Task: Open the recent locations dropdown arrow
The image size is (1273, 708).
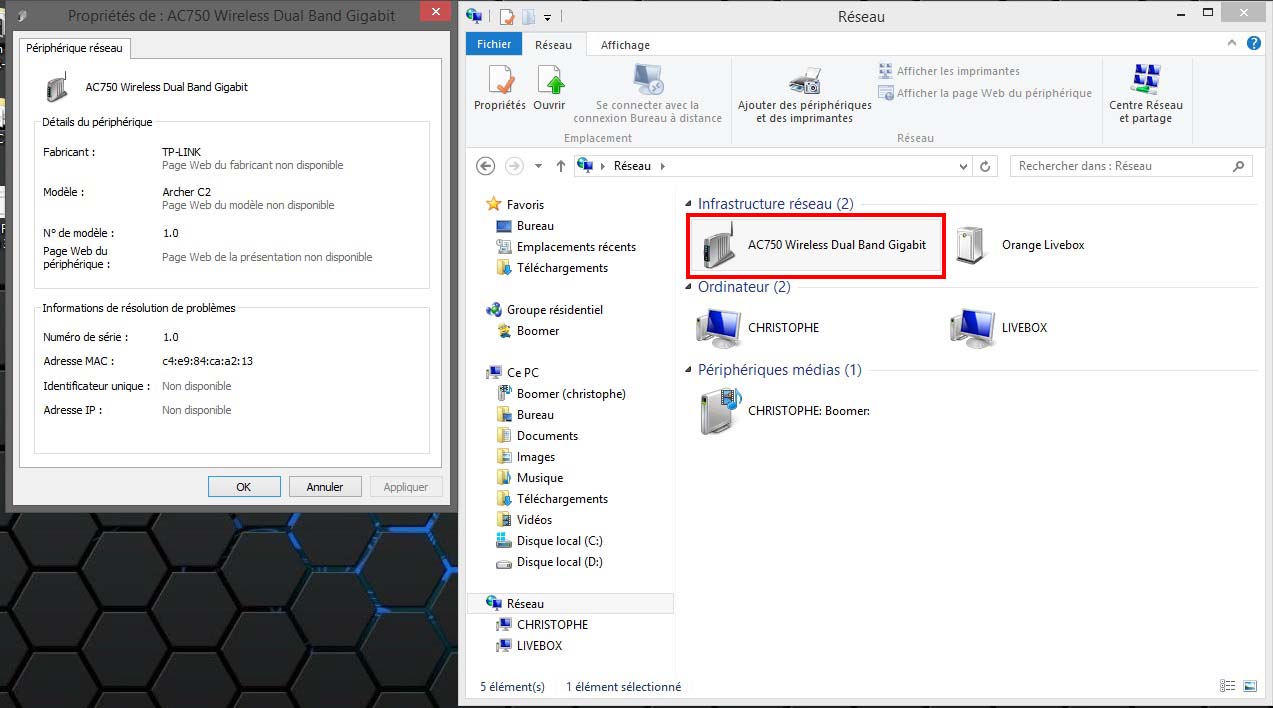Action: pos(538,166)
